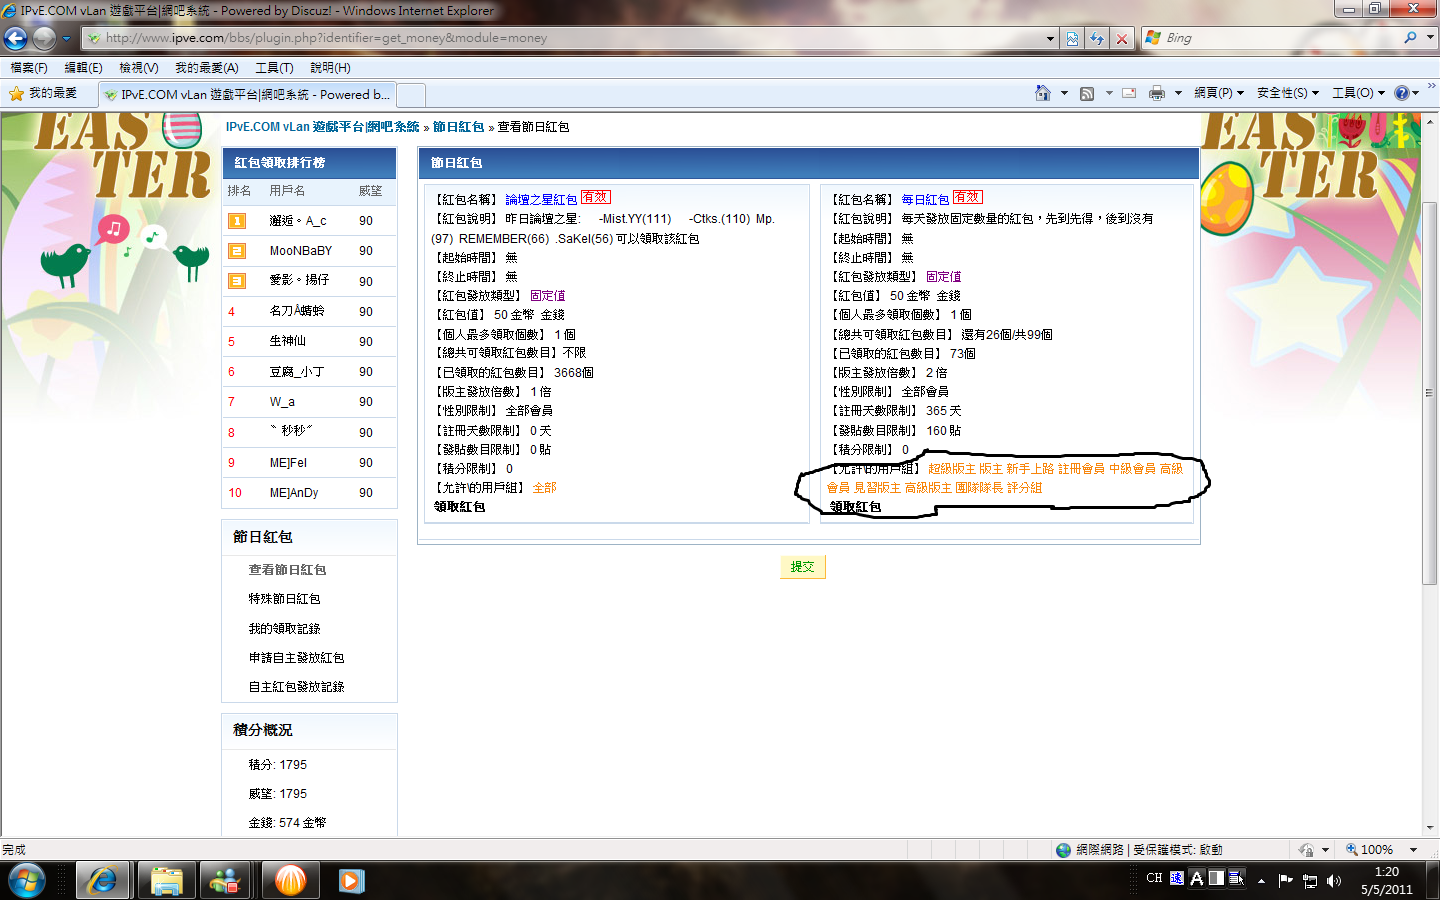Screen dimensions: 1440x900
Task: Open Internet Explorer on the taskbar
Action: coord(102,880)
